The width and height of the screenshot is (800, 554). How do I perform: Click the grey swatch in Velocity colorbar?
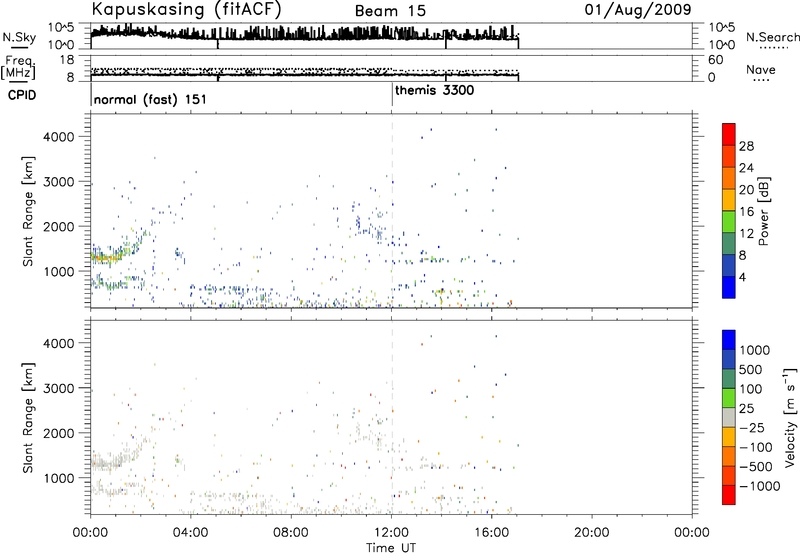729,417
